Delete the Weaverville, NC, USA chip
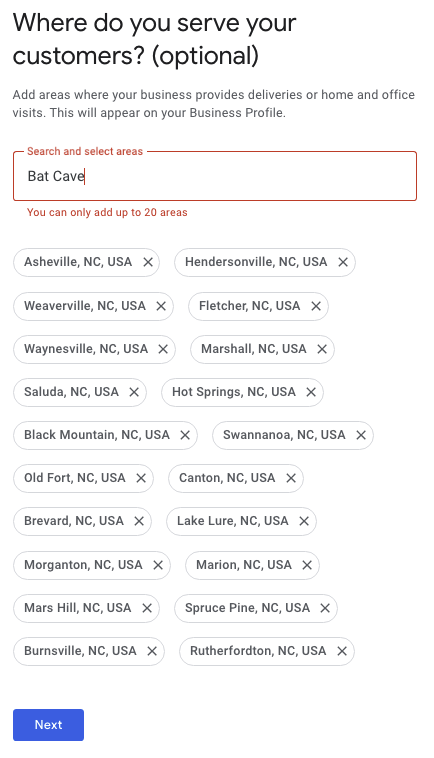This screenshot has width=434, height=758. pyautogui.click(x=161, y=306)
